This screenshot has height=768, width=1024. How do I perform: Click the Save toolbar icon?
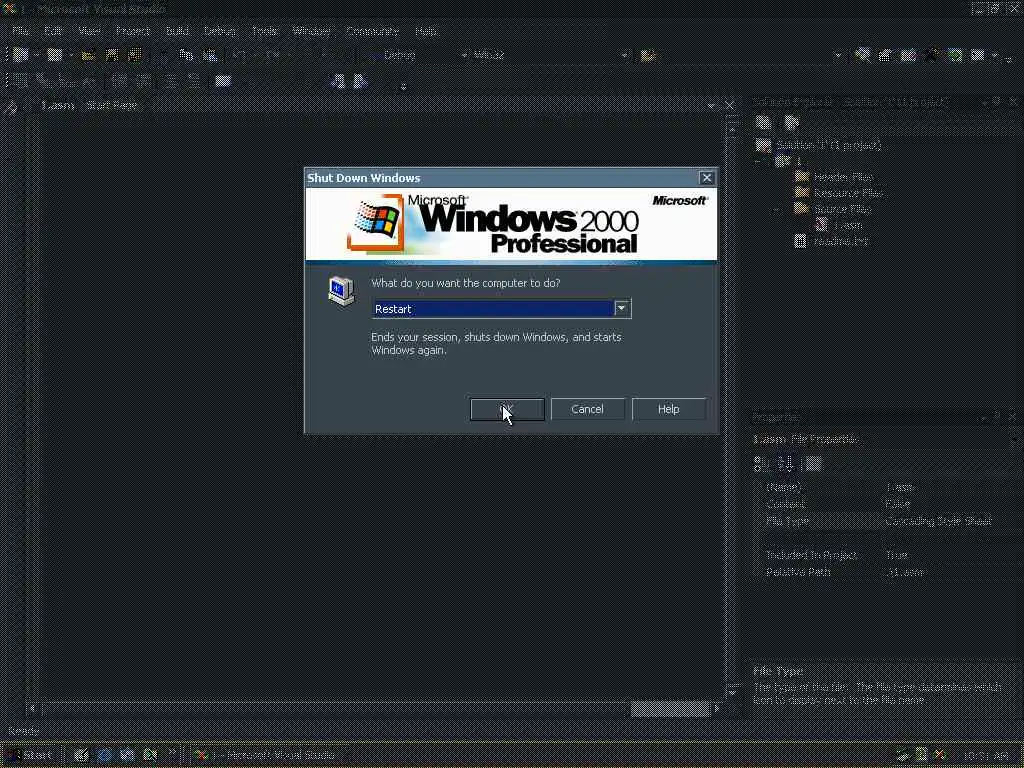(x=112, y=56)
